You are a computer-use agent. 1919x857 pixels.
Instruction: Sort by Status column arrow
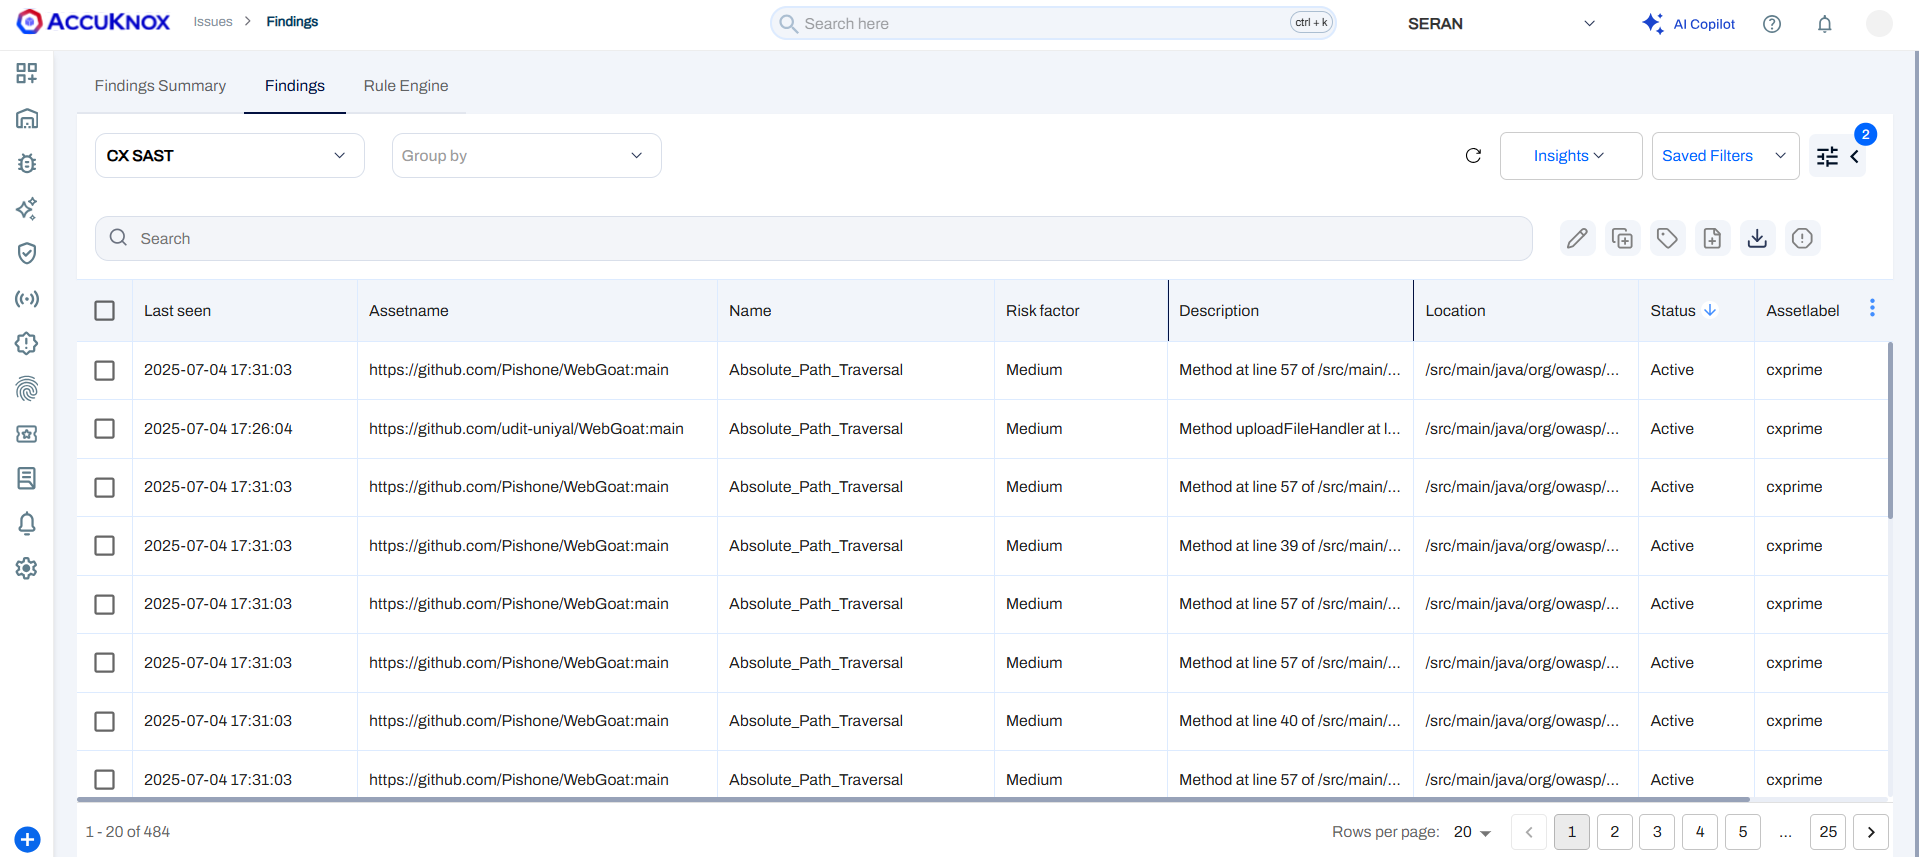click(x=1710, y=310)
